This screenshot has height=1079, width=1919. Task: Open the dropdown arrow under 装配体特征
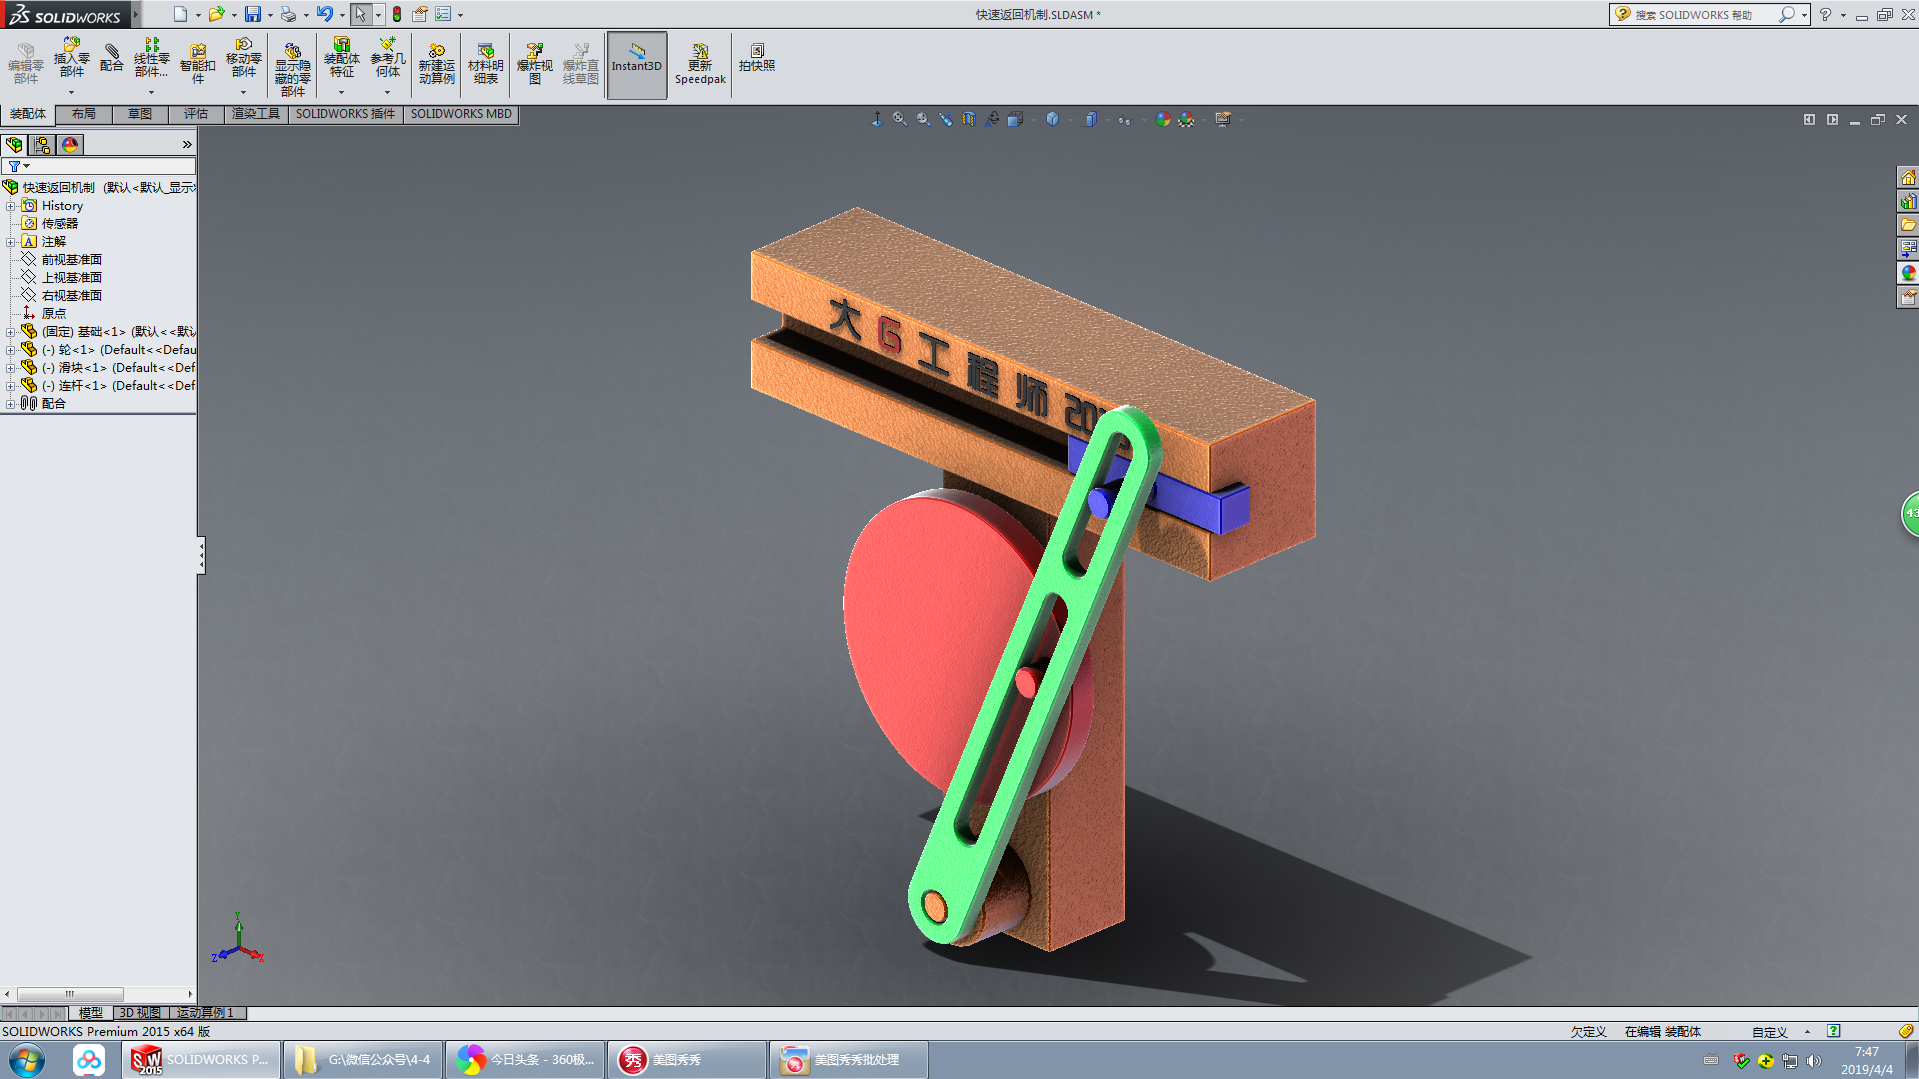[341, 92]
